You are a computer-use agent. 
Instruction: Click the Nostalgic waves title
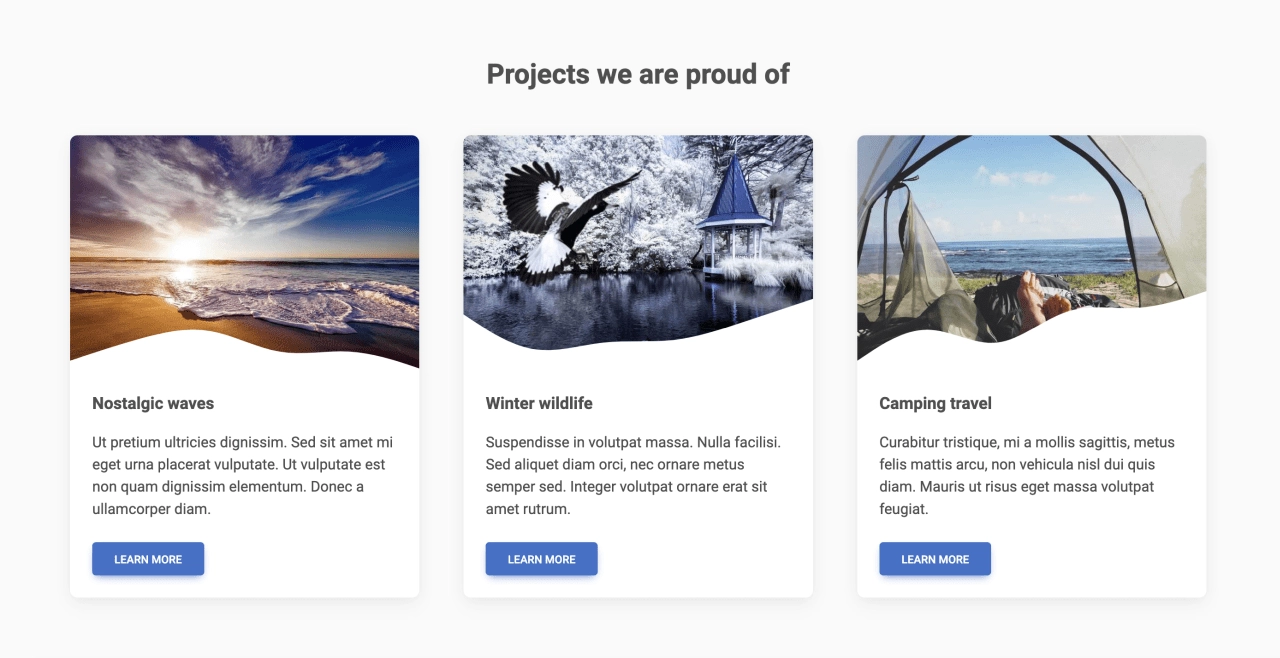pyautogui.click(x=153, y=403)
